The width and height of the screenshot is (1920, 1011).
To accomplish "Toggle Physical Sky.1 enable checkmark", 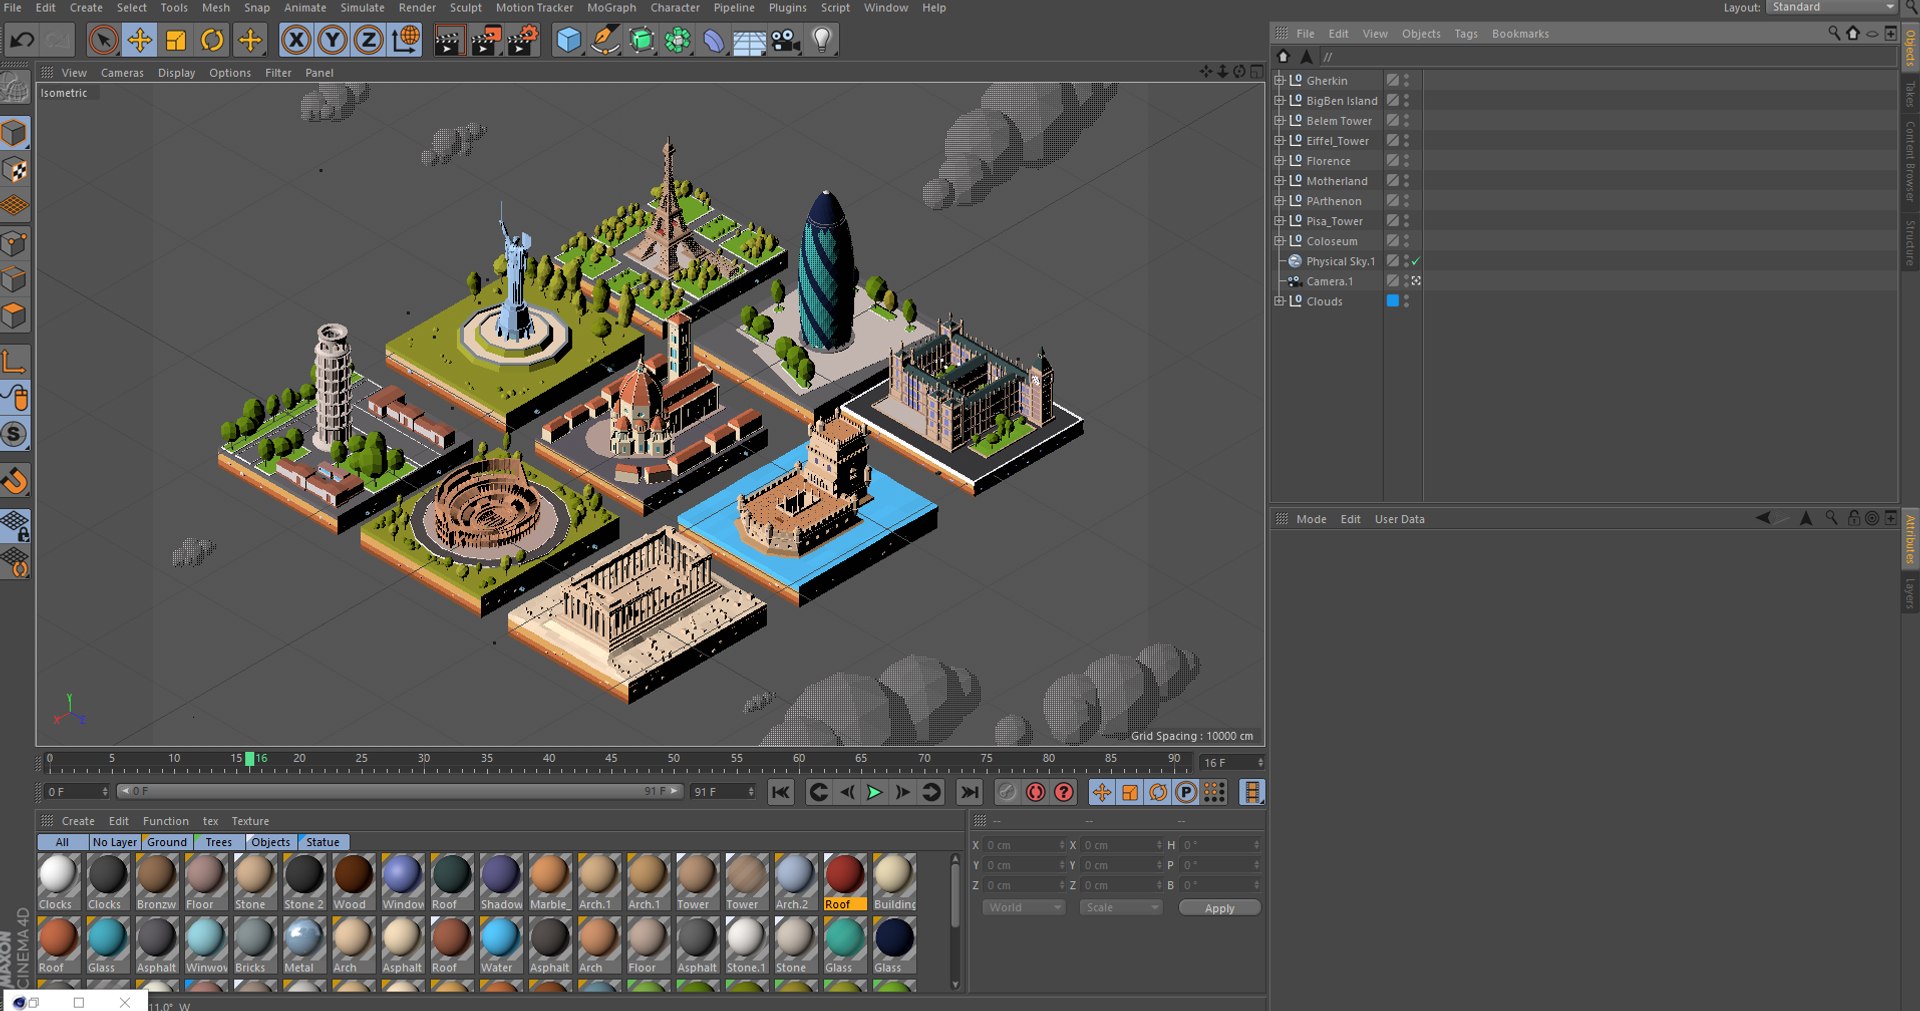I will coord(1416,261).
